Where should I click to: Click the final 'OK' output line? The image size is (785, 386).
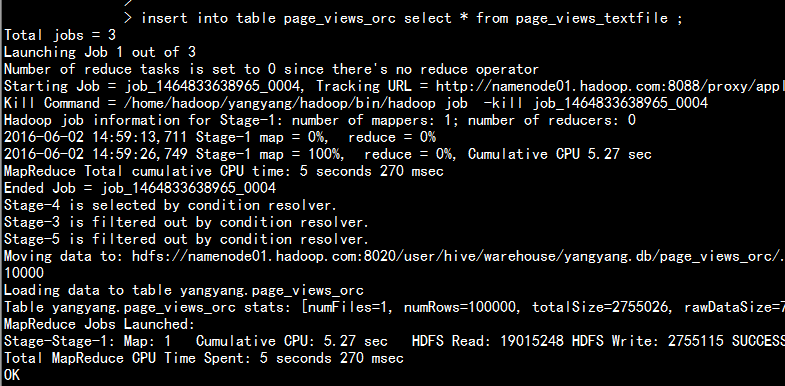(x=12, y=375)
